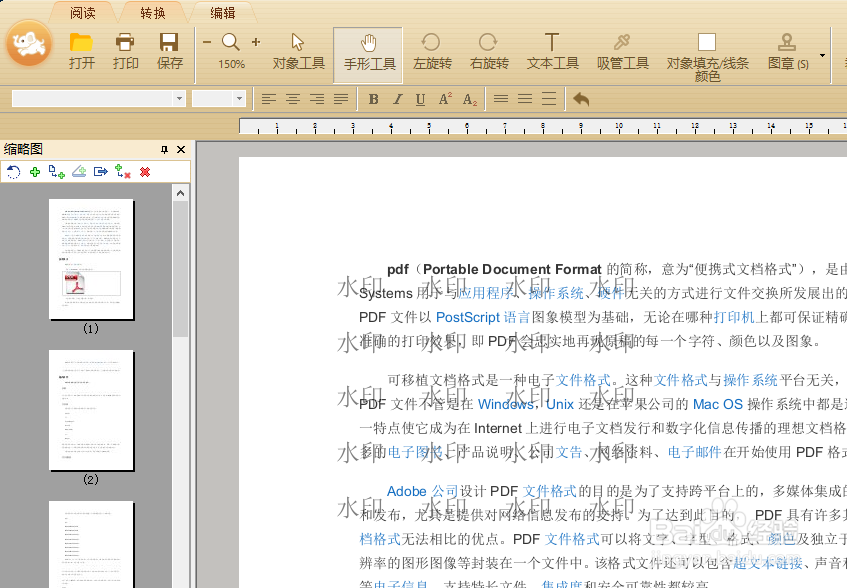Click the Unix link
Image resolution: width=847 pixels, height=588 pixels.
[560, 404]
